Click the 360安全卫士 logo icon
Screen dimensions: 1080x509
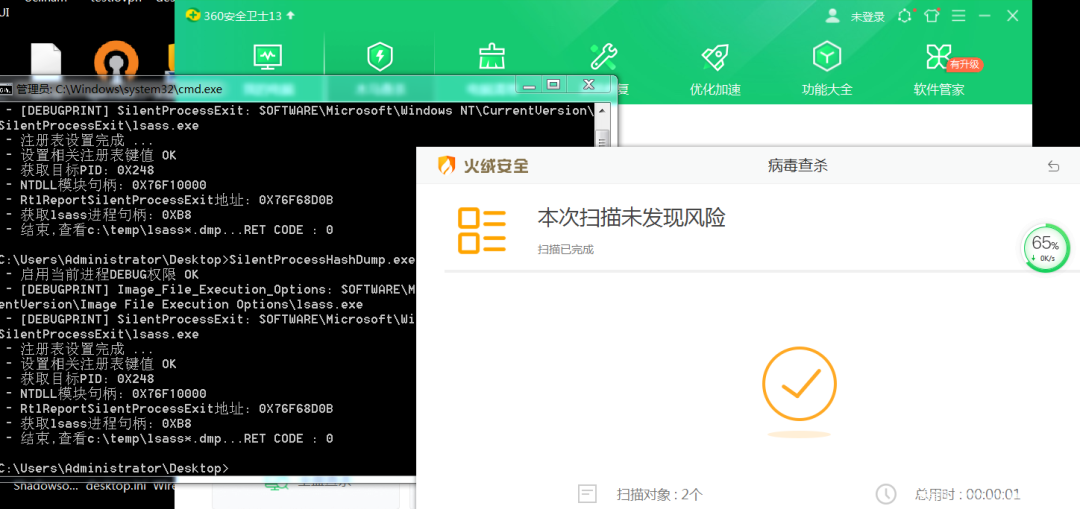click(x=194, y=15)
